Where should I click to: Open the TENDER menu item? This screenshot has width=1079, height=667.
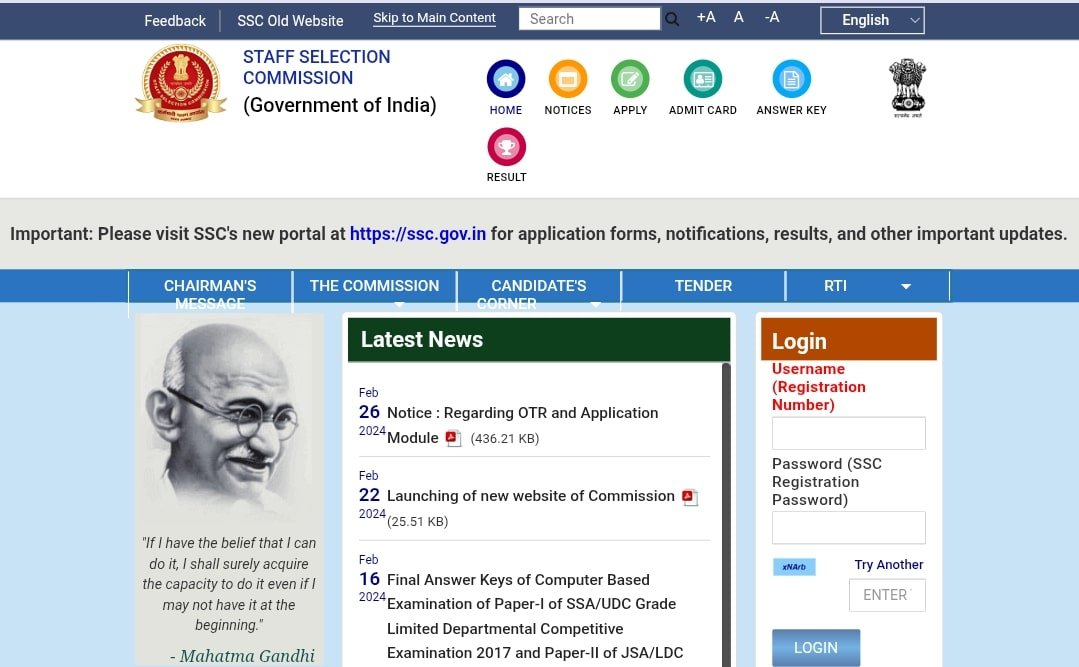point(703,286)
